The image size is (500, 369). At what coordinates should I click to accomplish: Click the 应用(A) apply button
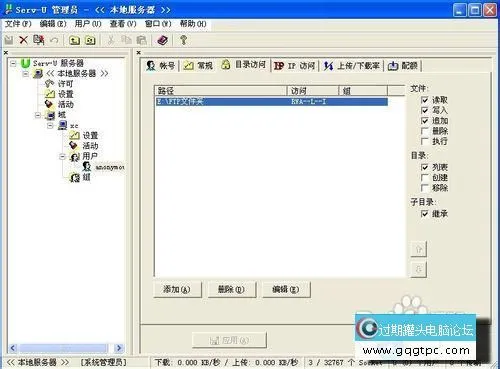click(x=229, y=340)
